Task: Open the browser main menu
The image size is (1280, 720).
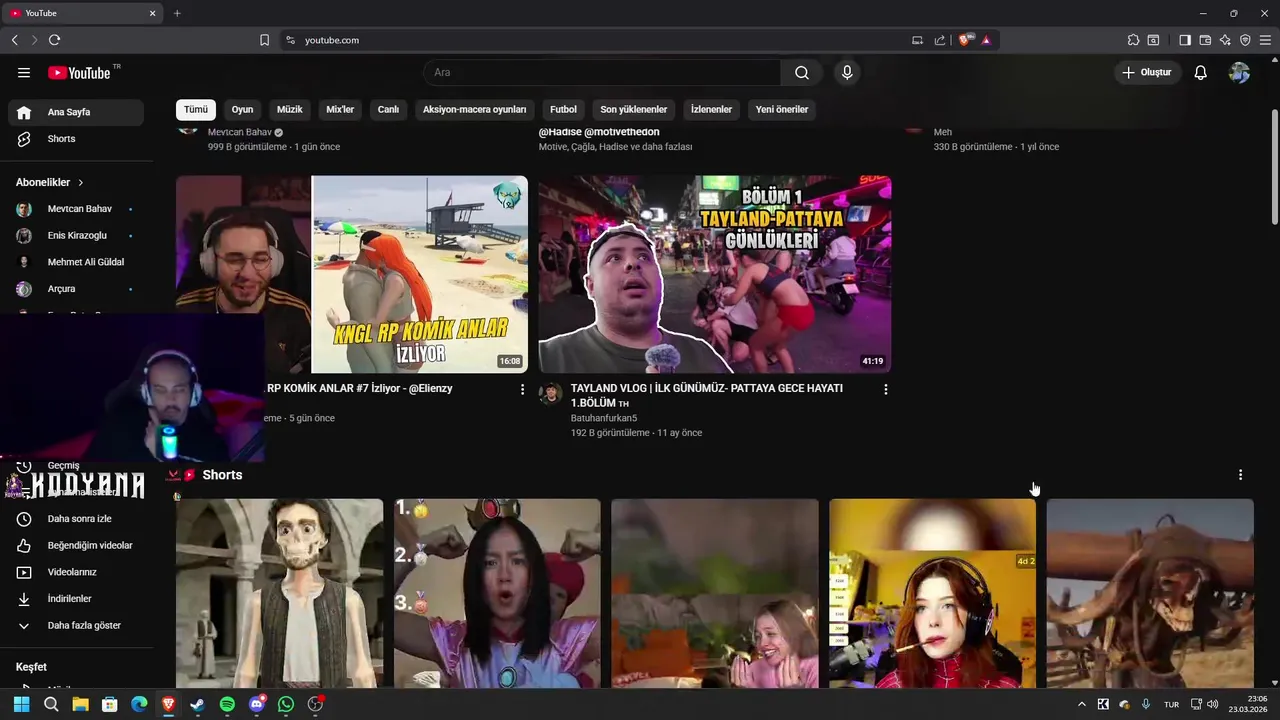Action: click(1265, 40)
